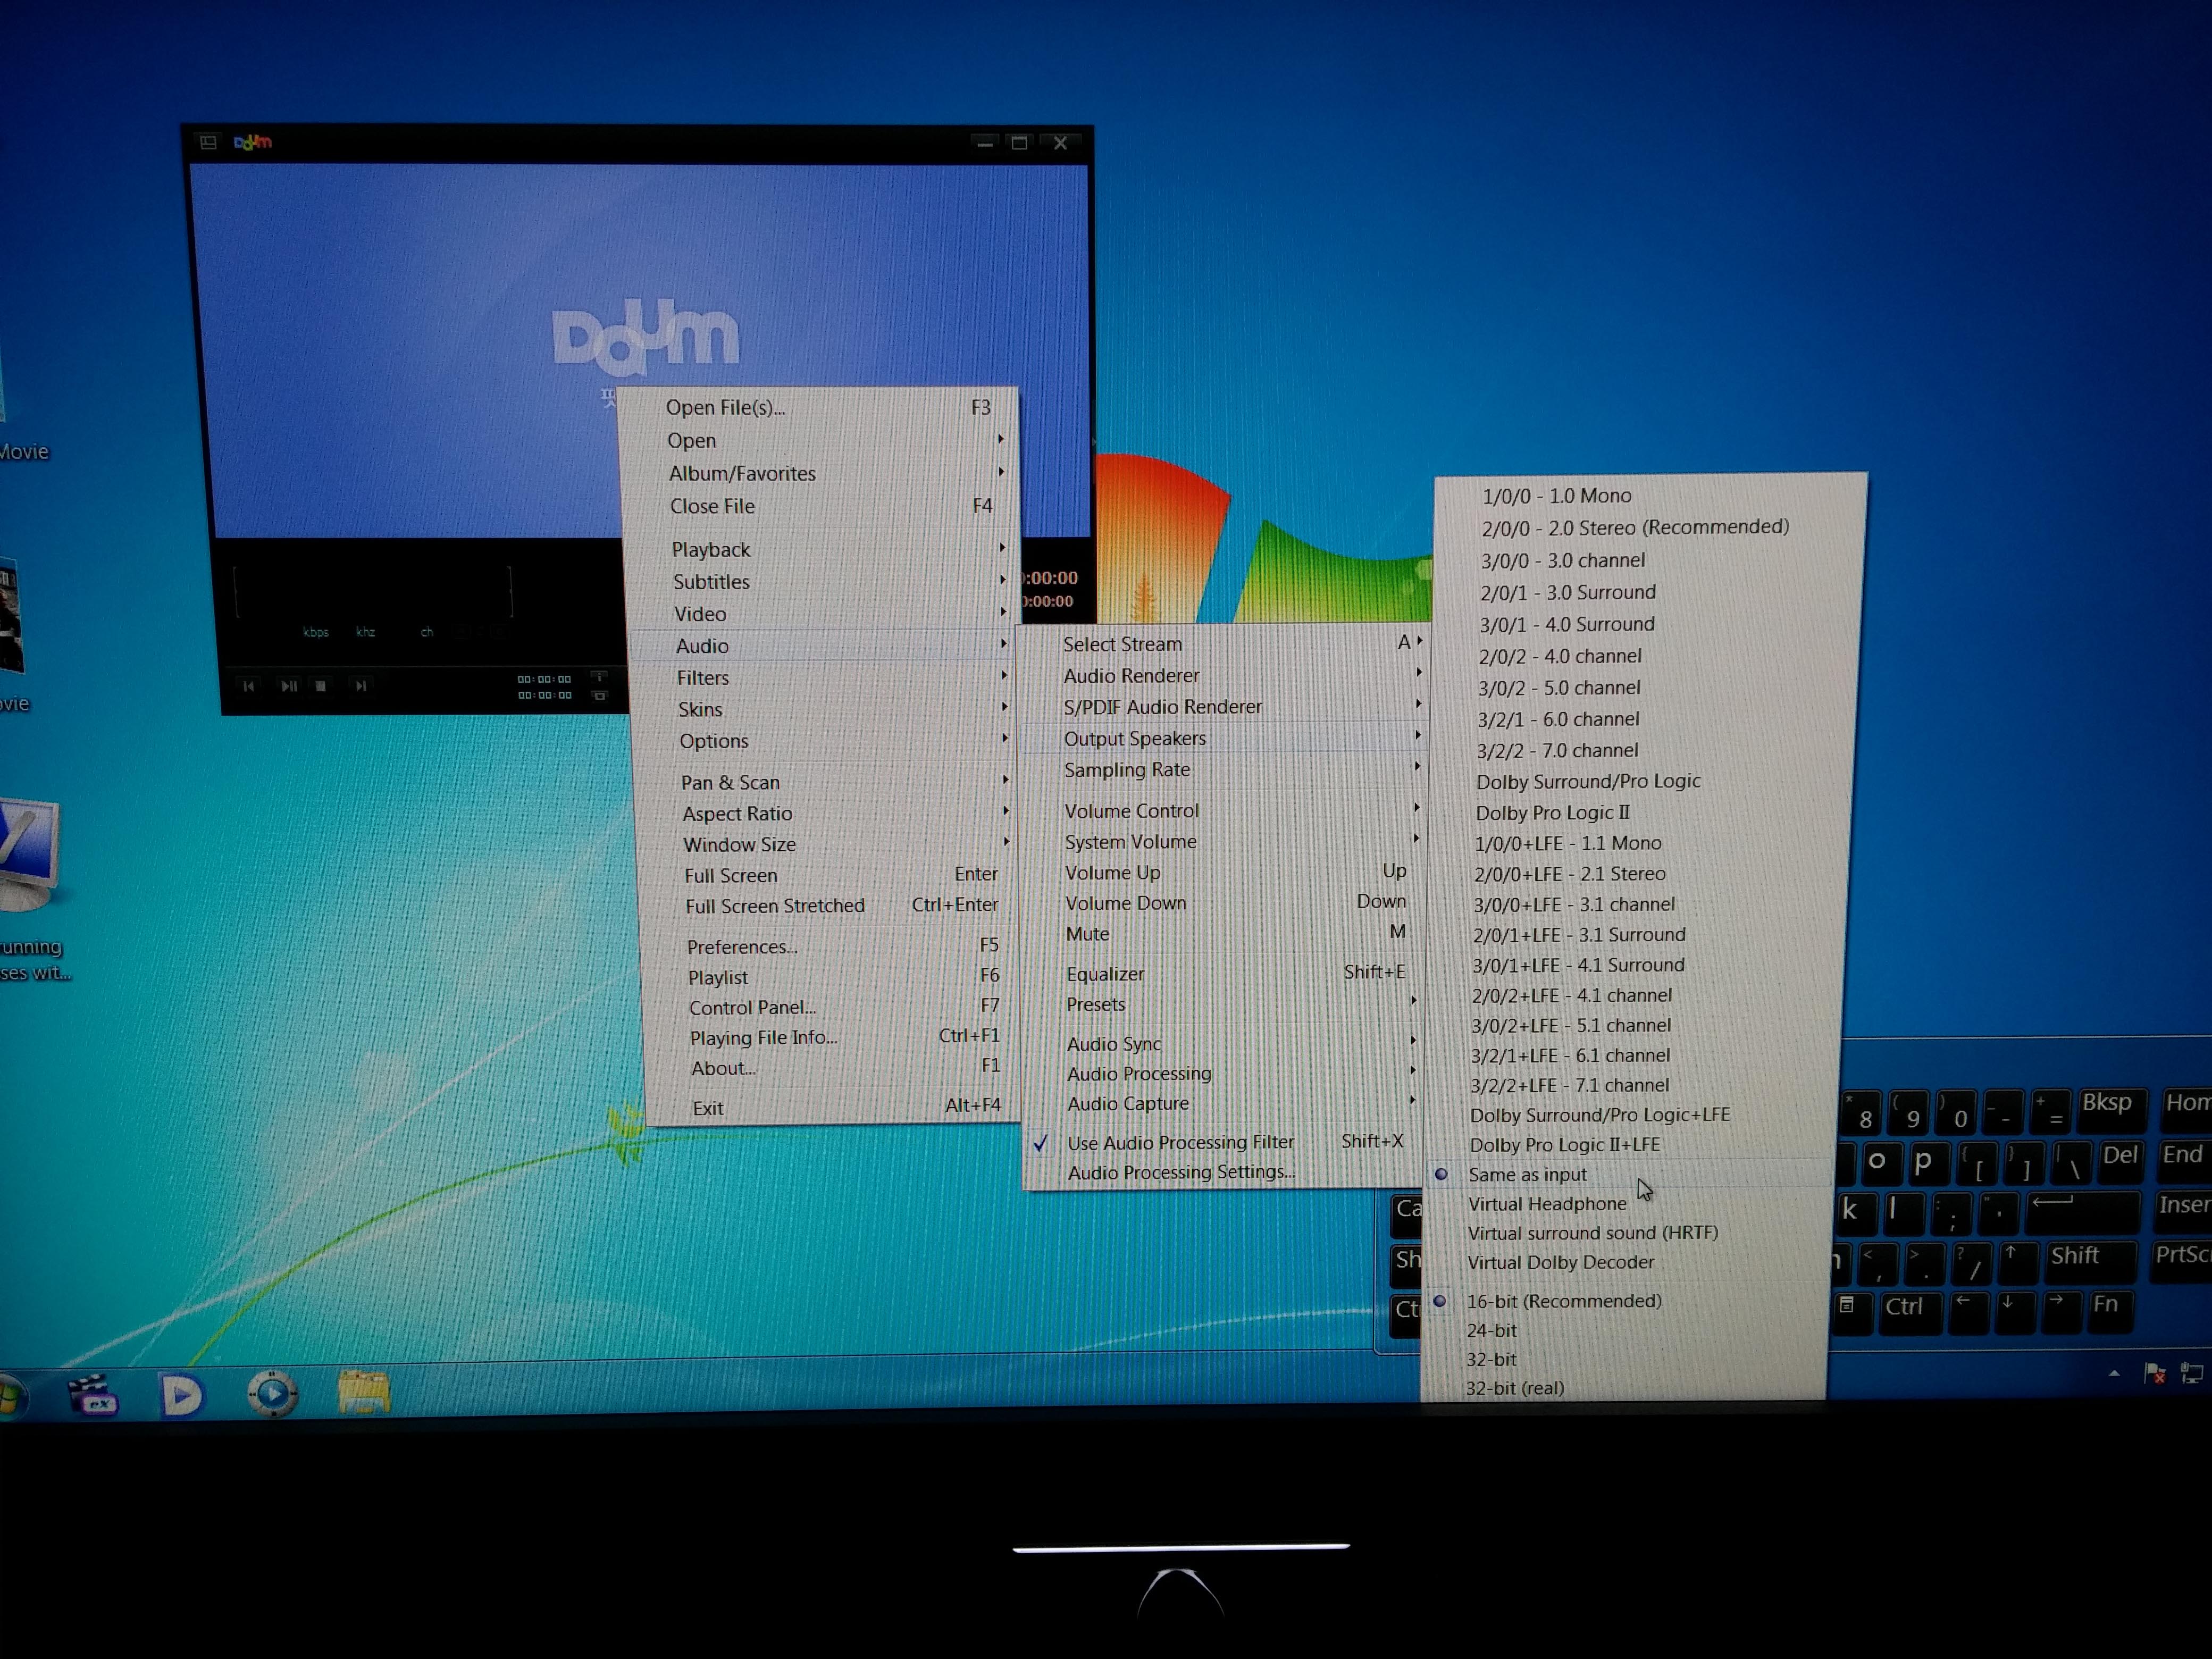Open Windows Media Player in taskbar

tap(272, 1394)
